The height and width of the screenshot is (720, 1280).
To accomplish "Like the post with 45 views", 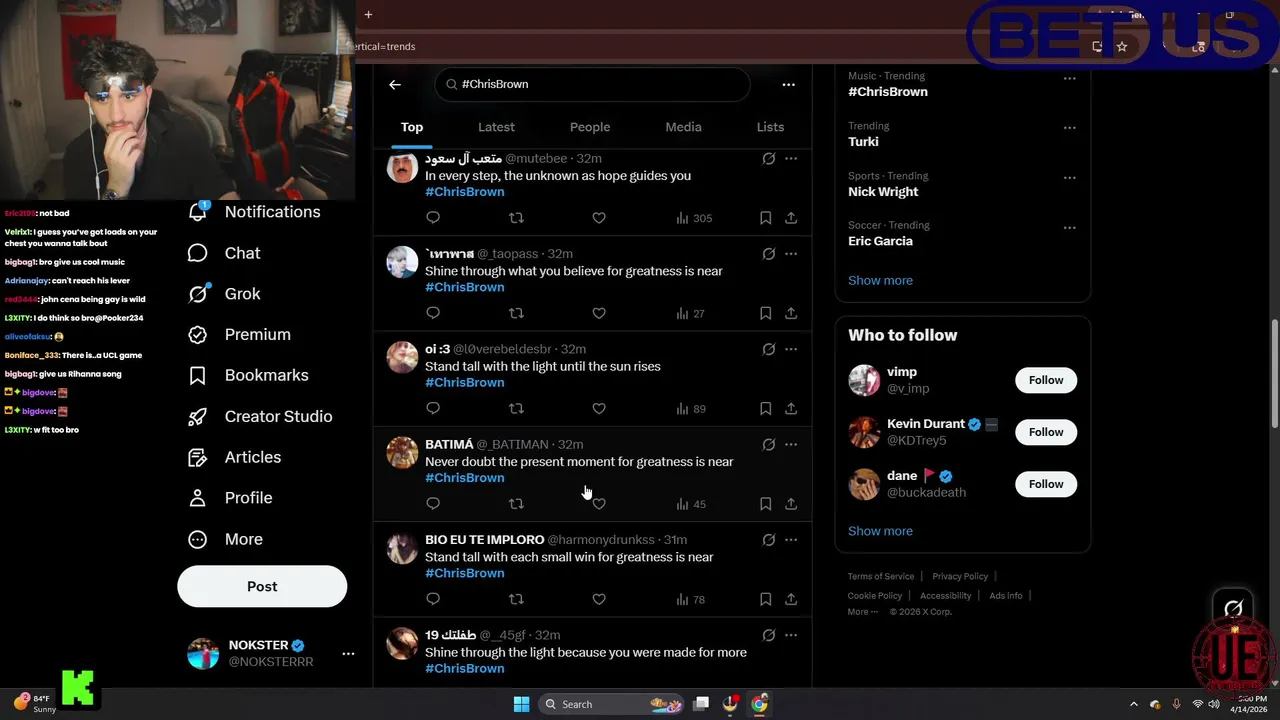I will pos(599,504).
